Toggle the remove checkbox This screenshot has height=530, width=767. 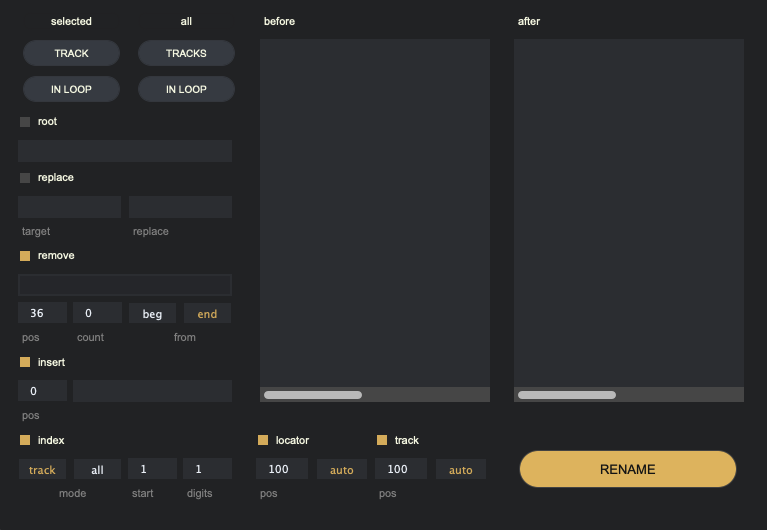(25, 256)
